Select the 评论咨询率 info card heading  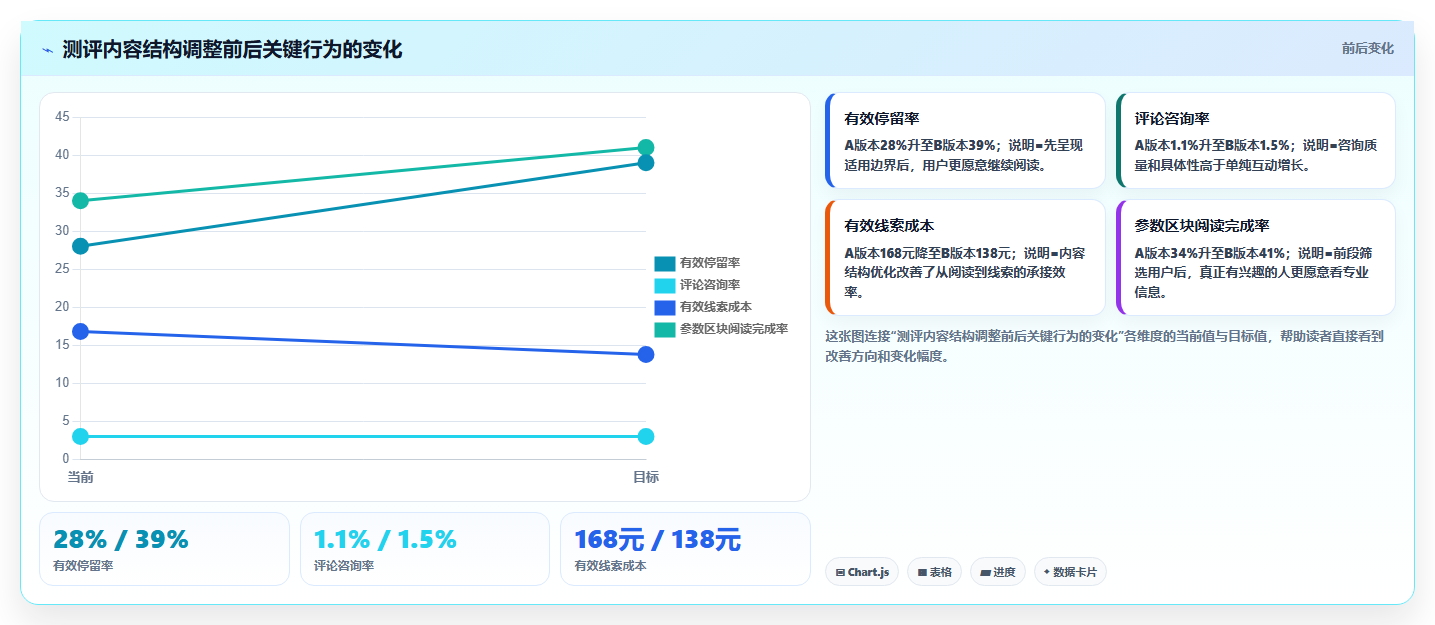point(1172,119)
